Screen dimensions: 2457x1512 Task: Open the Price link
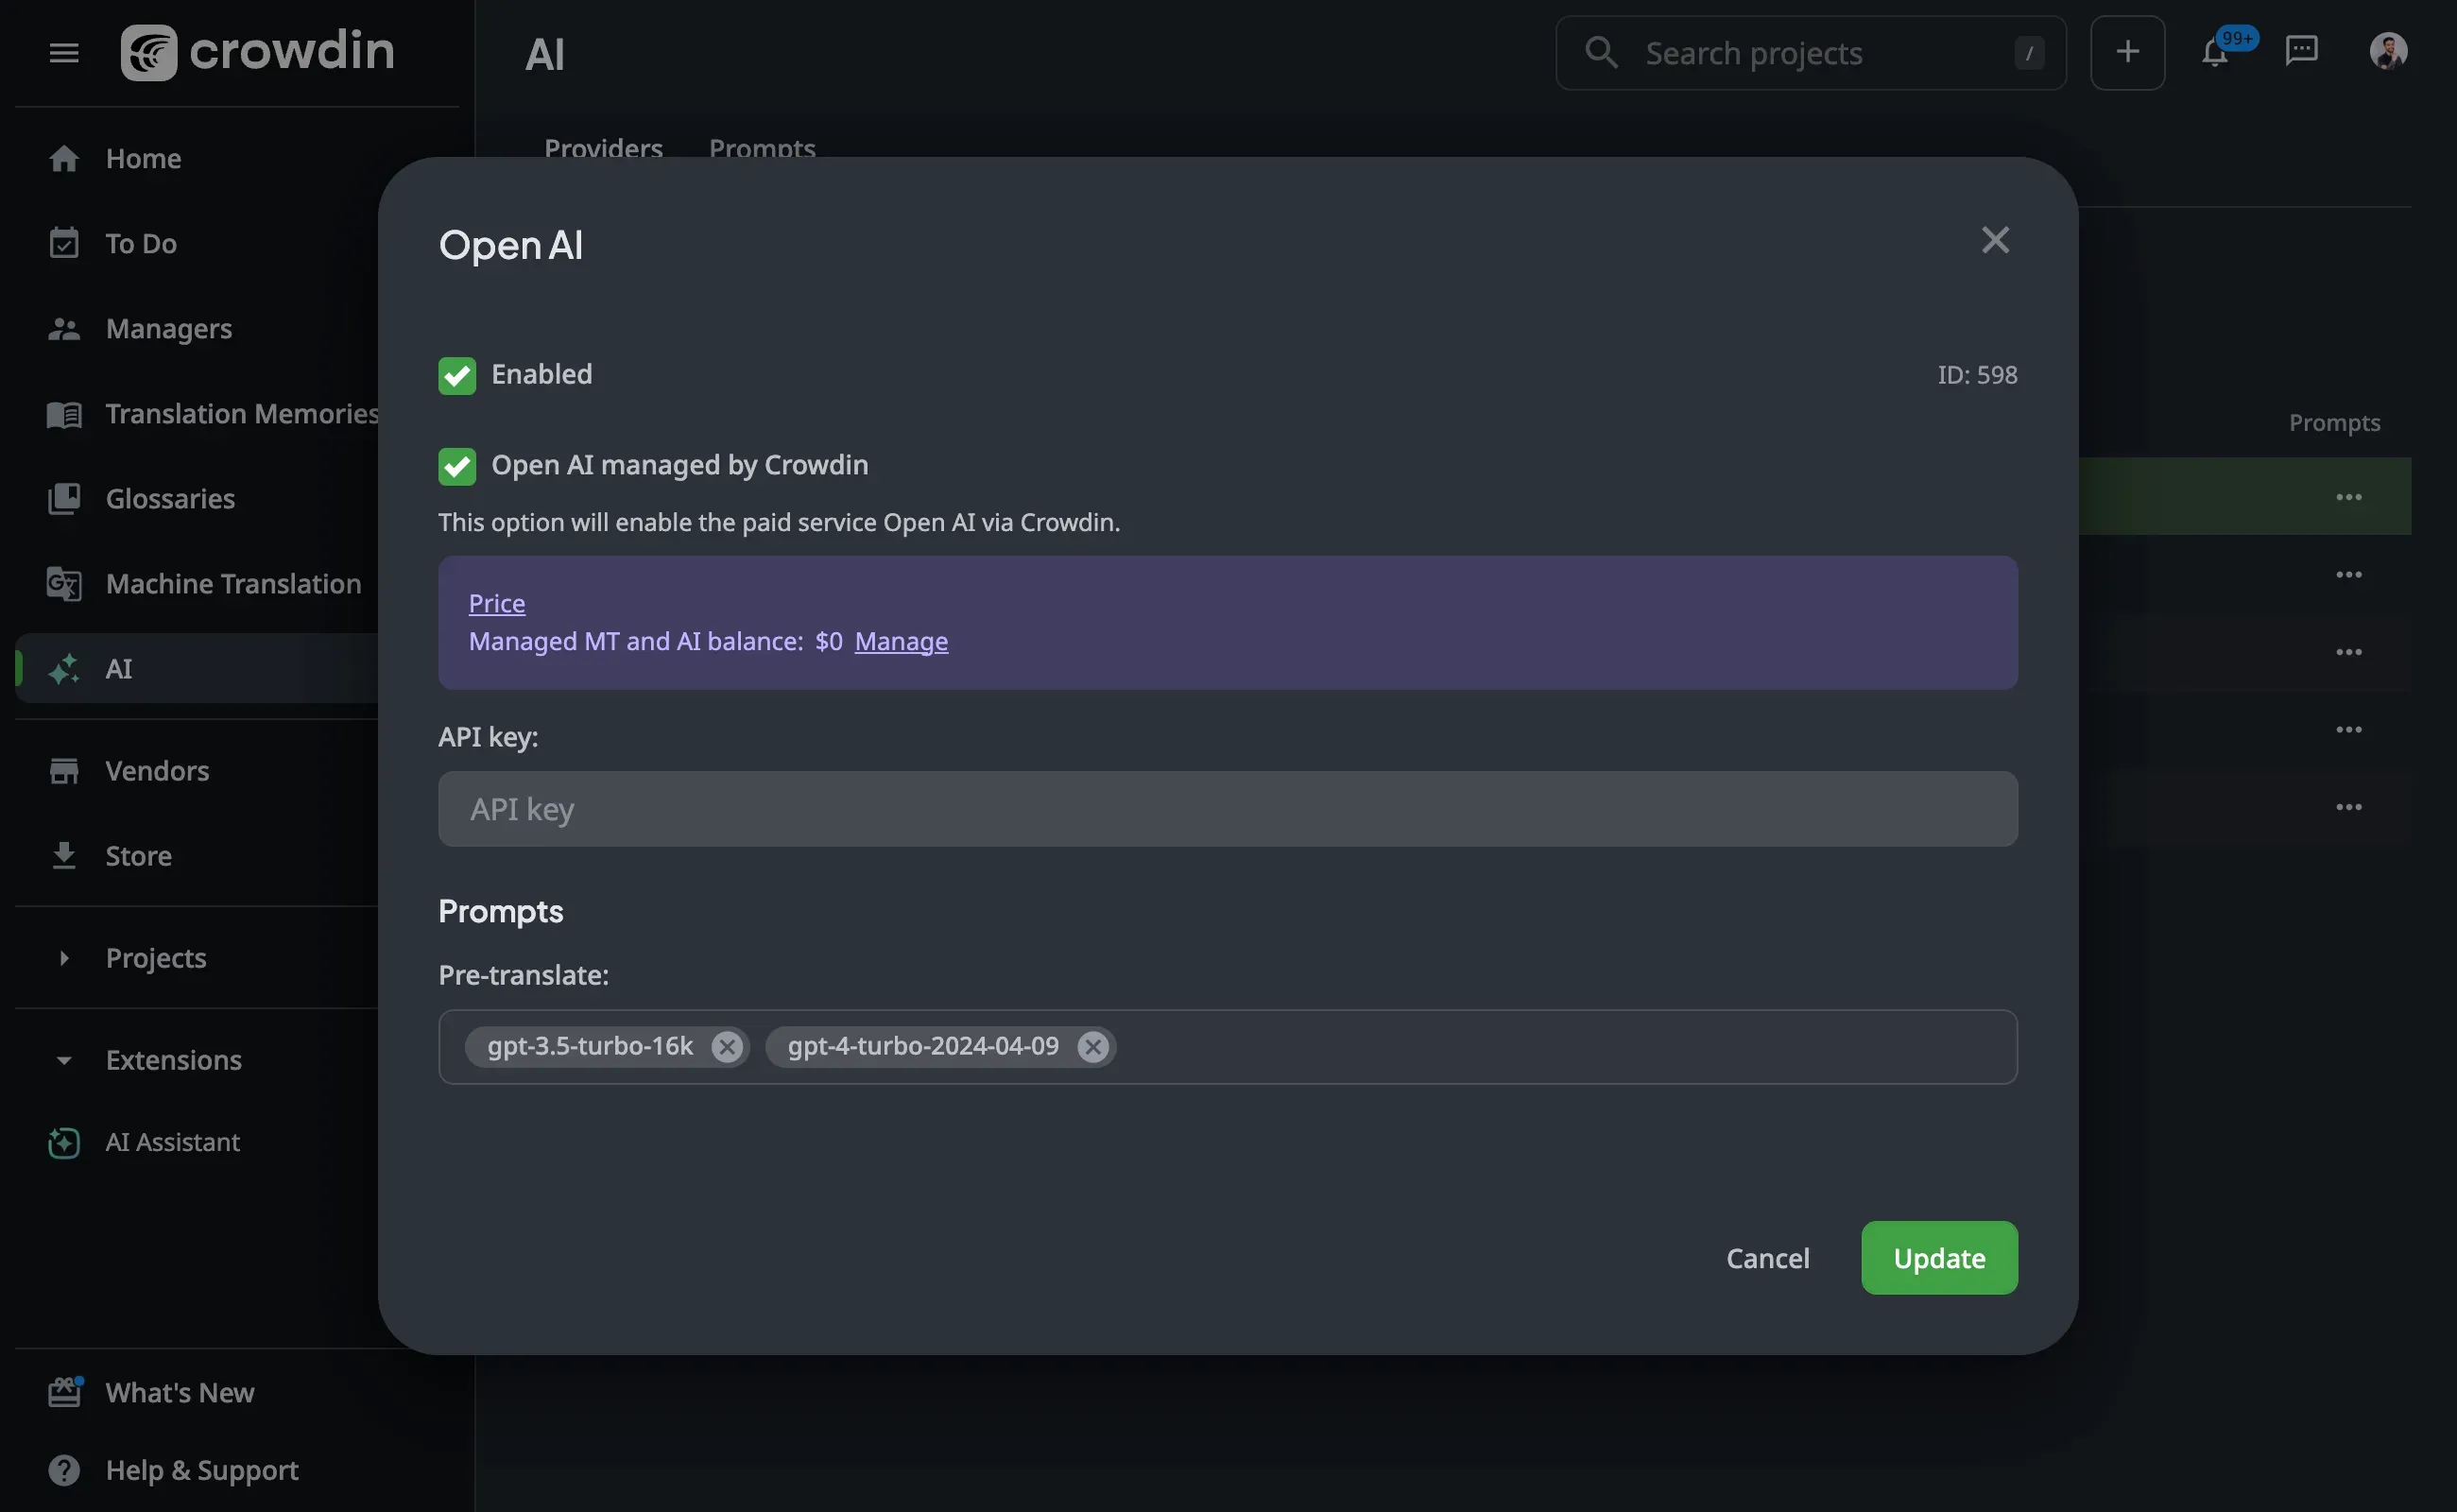[496, 603]
